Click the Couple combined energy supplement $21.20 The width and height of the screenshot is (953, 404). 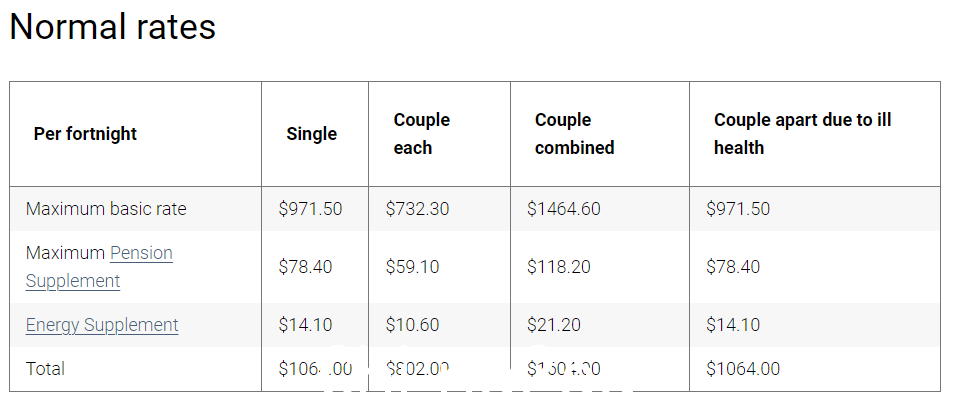pos(554,325)
